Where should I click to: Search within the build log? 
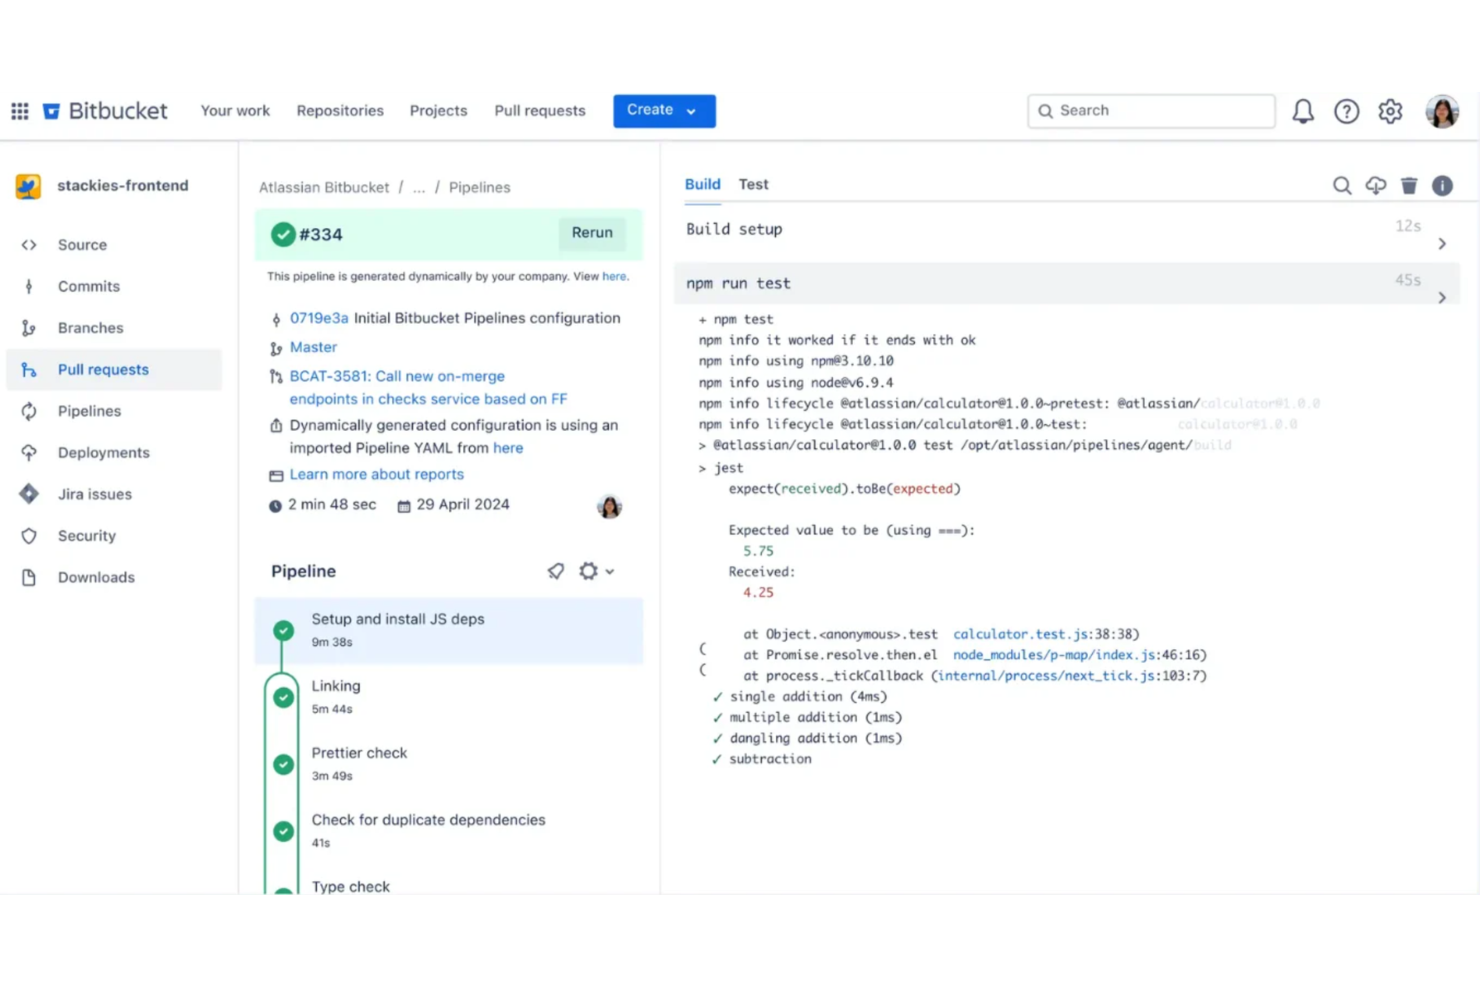tap(1341, 185)
